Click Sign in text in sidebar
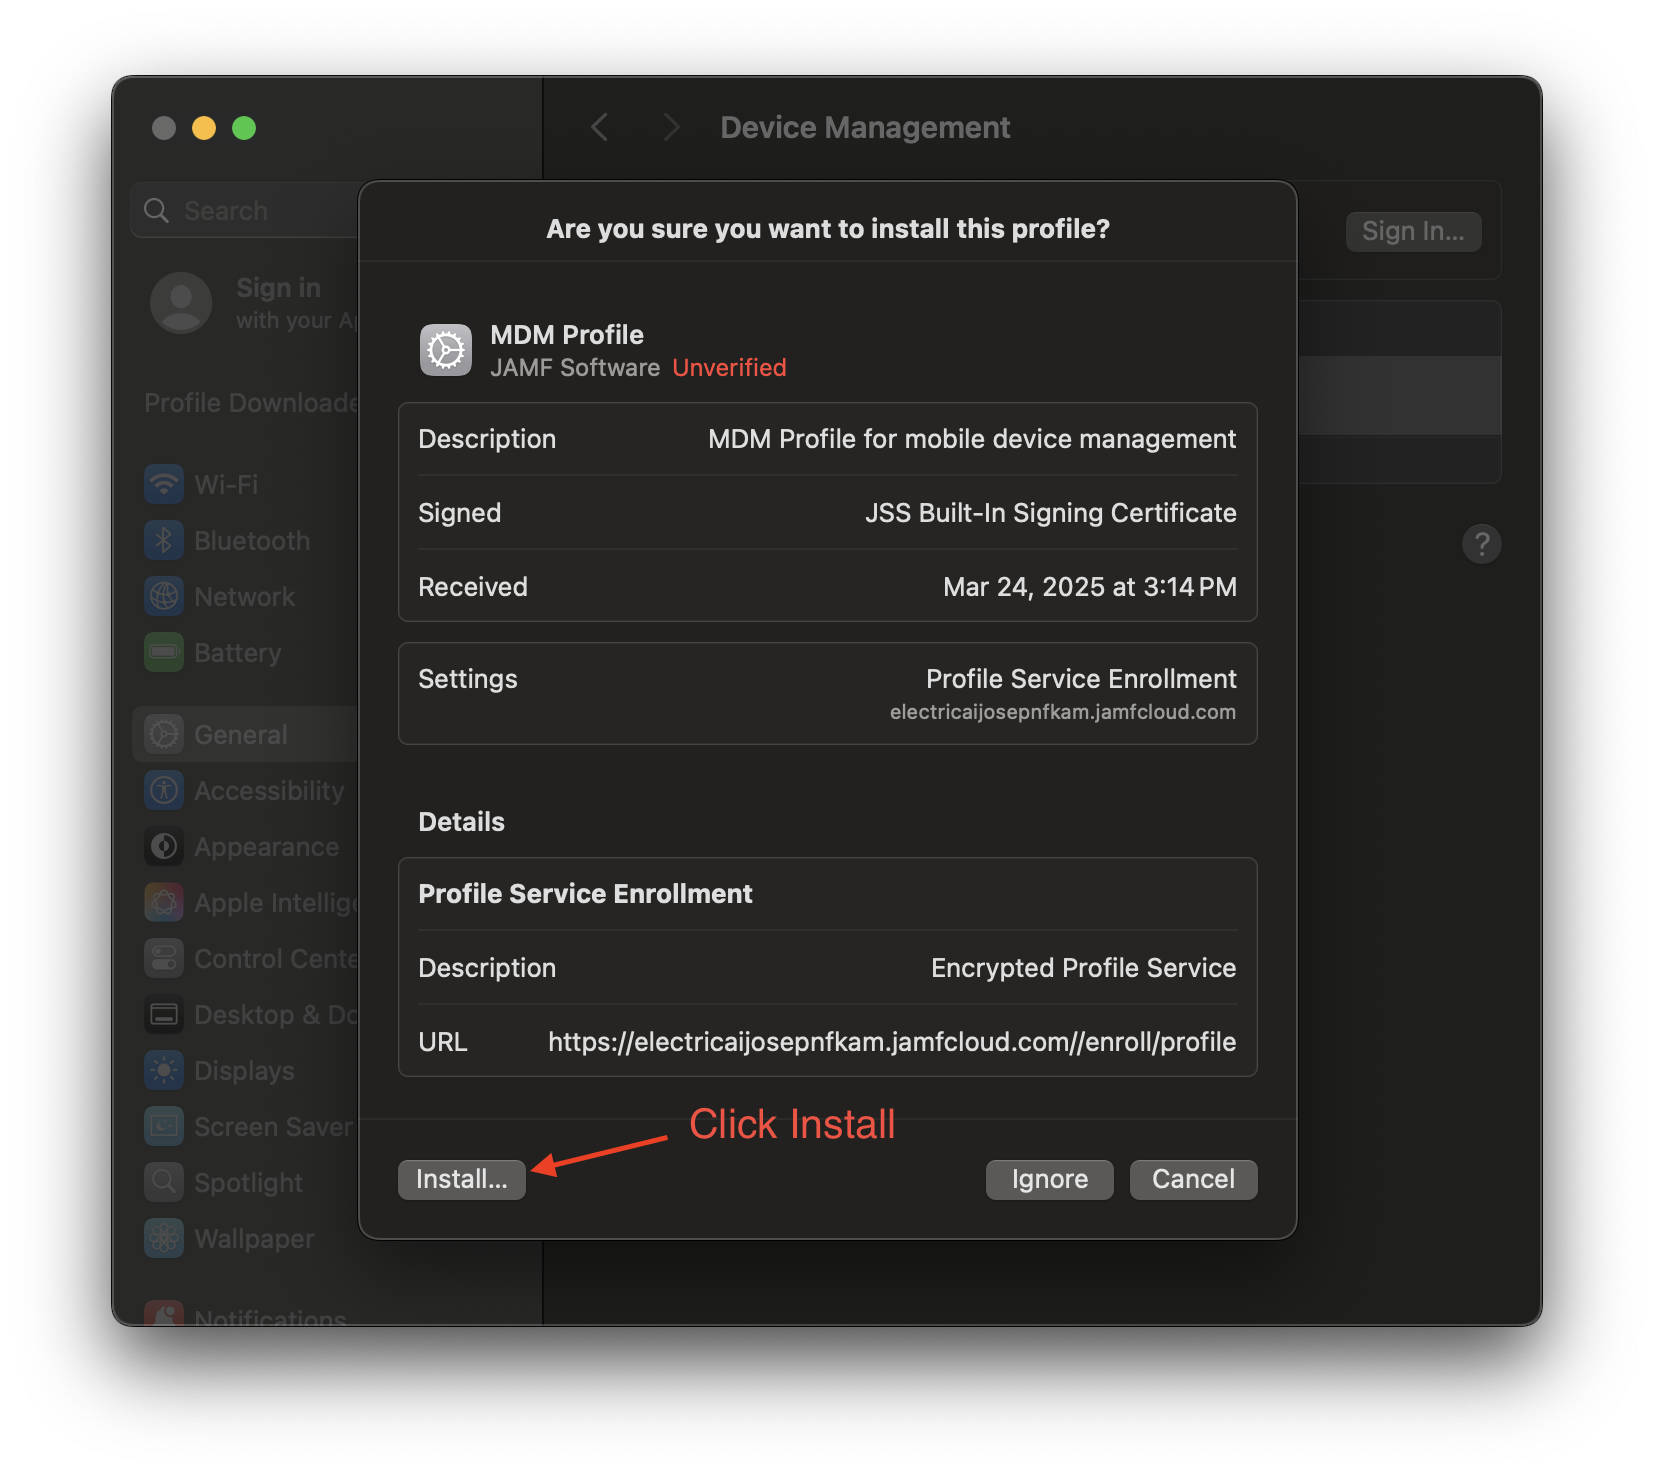1654x1474 pixels. tap(278, 288)
